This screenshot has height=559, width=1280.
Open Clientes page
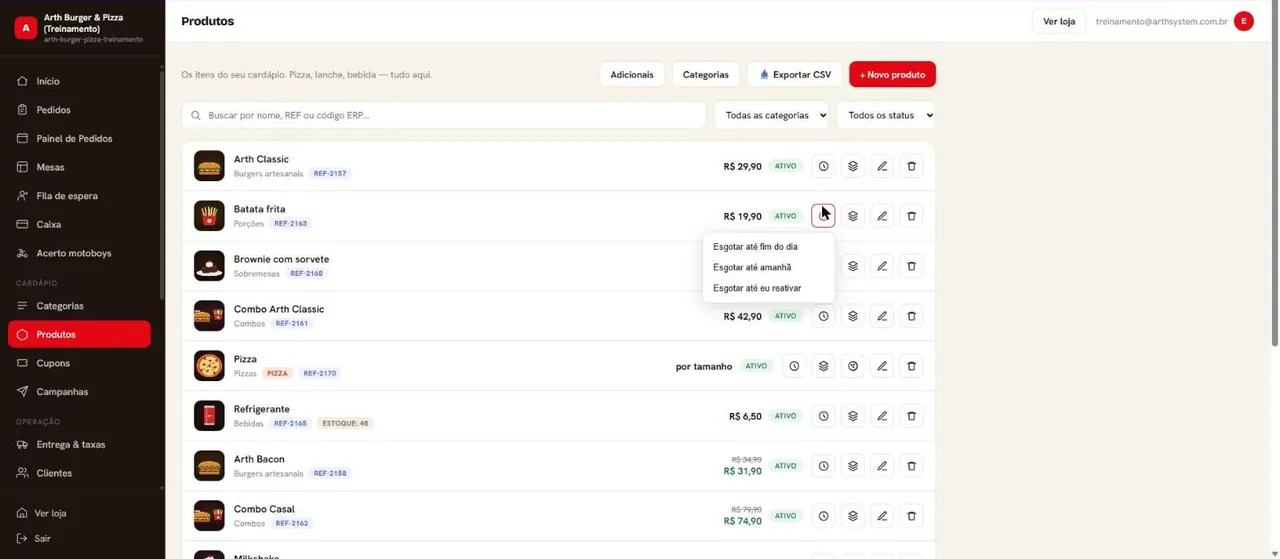tap(79, 473)
